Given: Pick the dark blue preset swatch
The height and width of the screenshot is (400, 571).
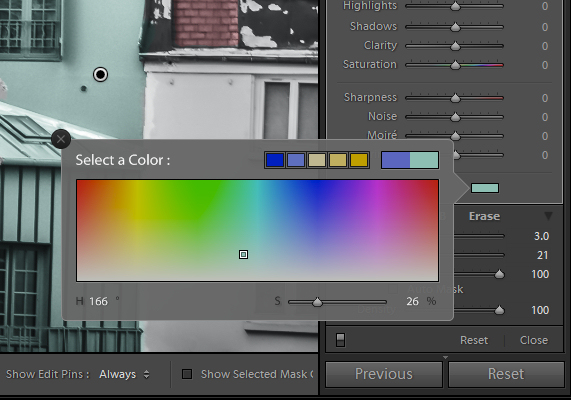Looking at the screenshot, I should point(275,160).
